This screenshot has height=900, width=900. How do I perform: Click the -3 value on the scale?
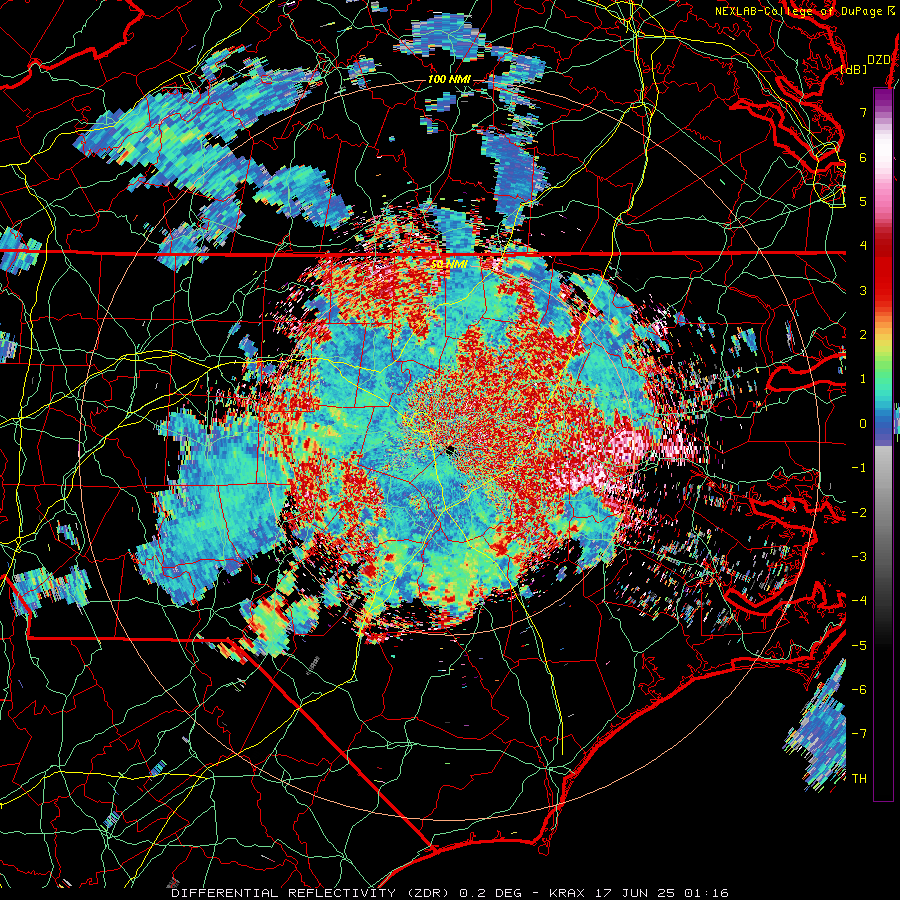click(859, 556)
